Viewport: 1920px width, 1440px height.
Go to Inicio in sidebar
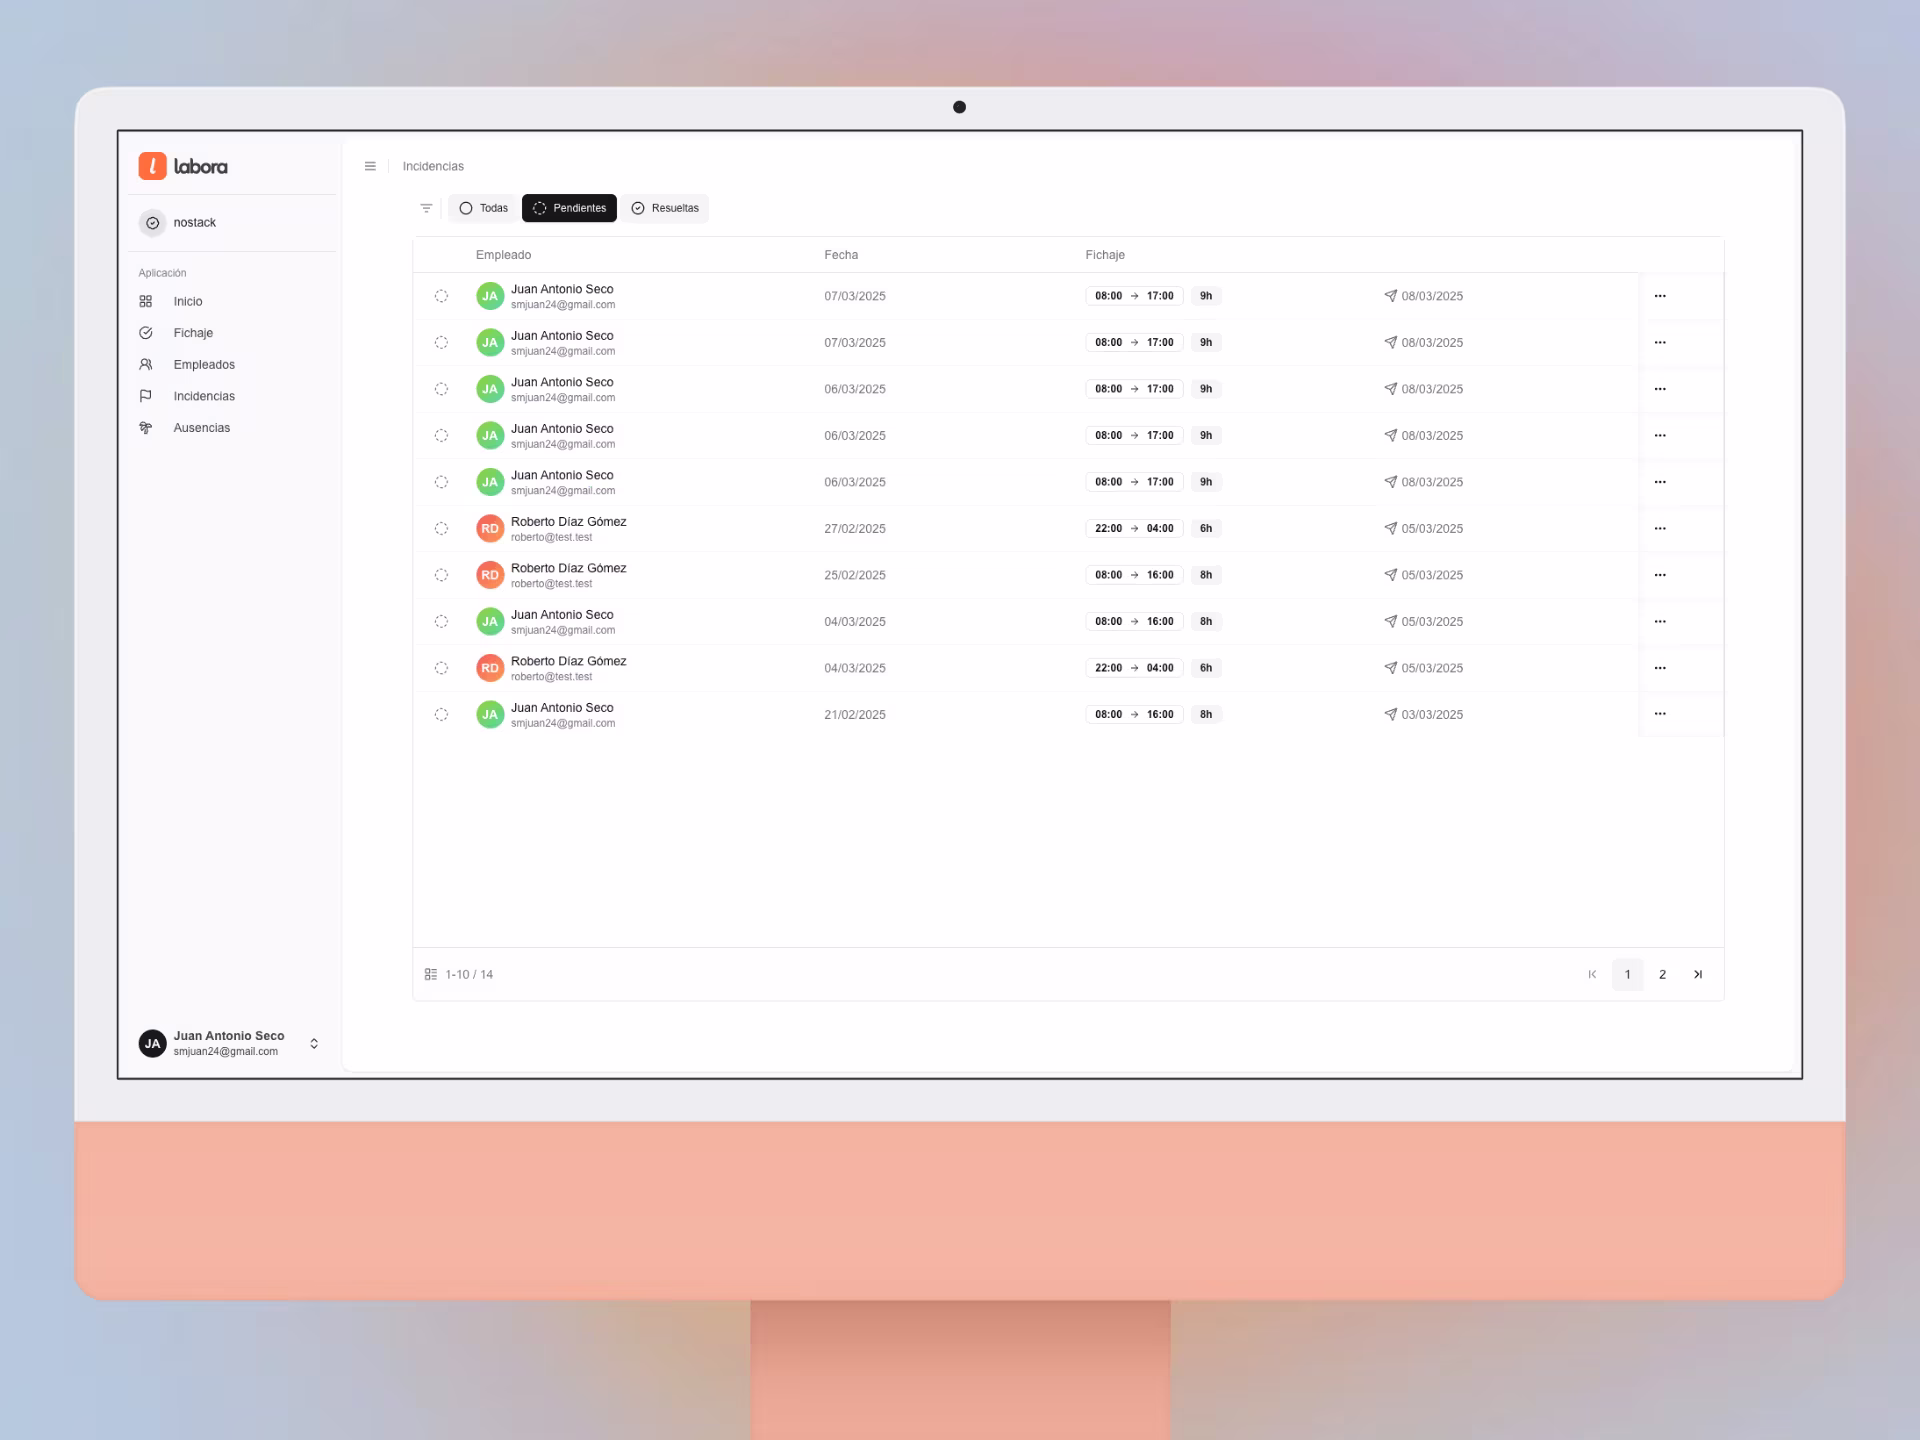[187, 301]
